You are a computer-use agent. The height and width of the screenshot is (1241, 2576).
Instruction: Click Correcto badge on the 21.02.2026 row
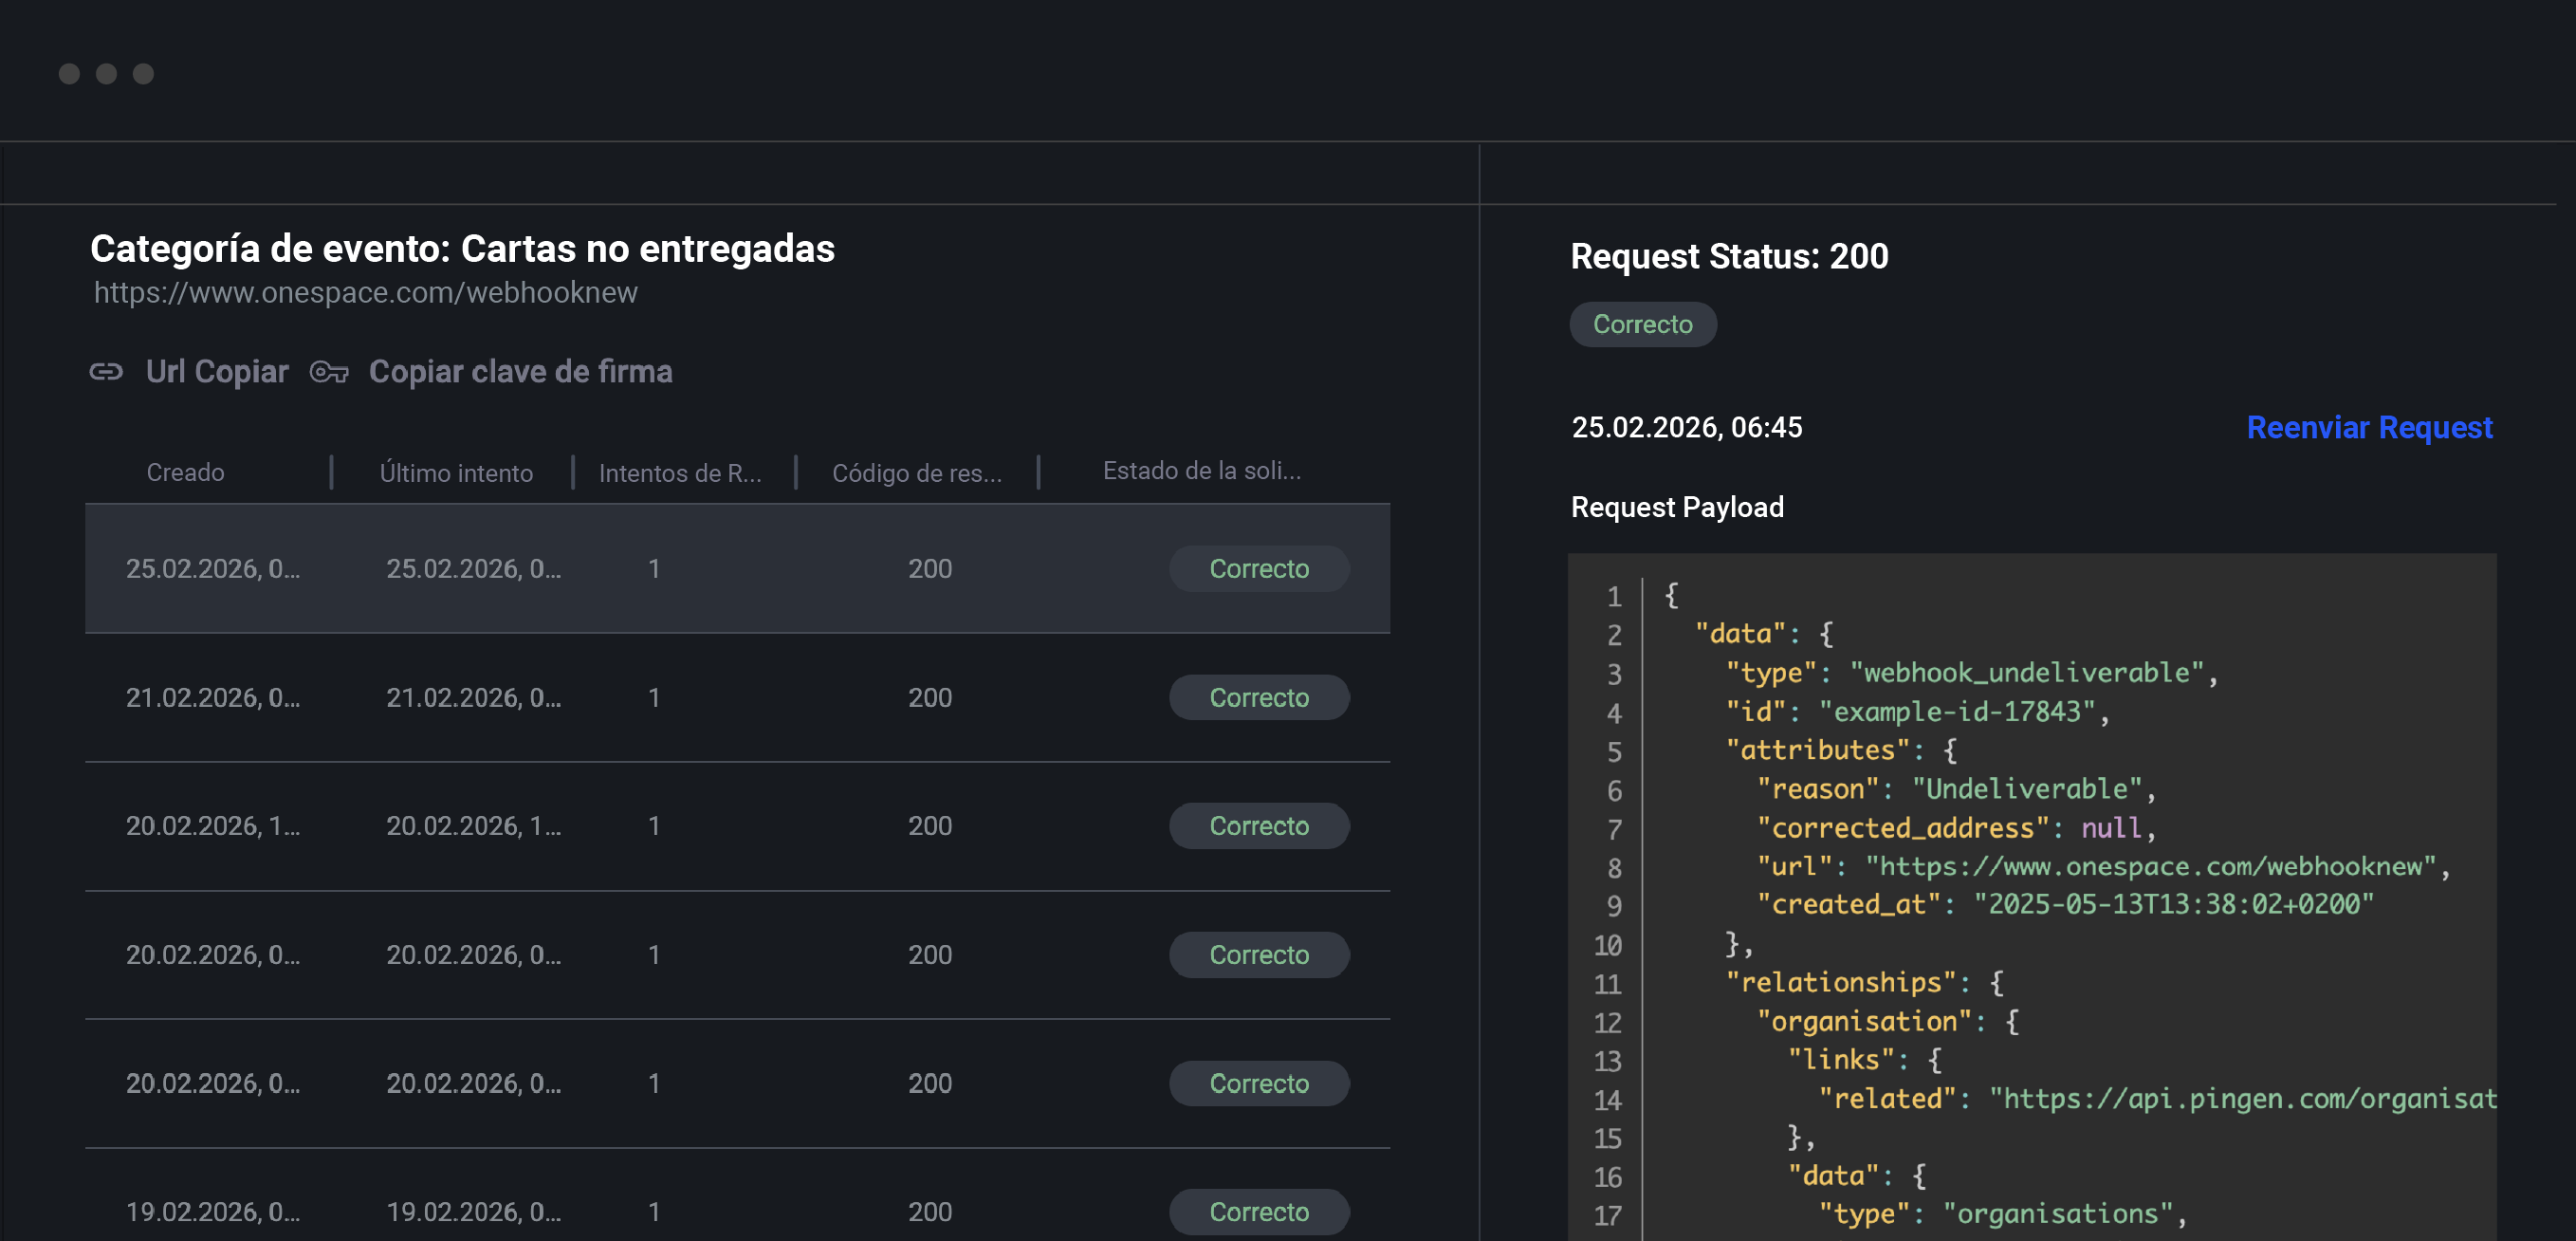point(1259,697)
